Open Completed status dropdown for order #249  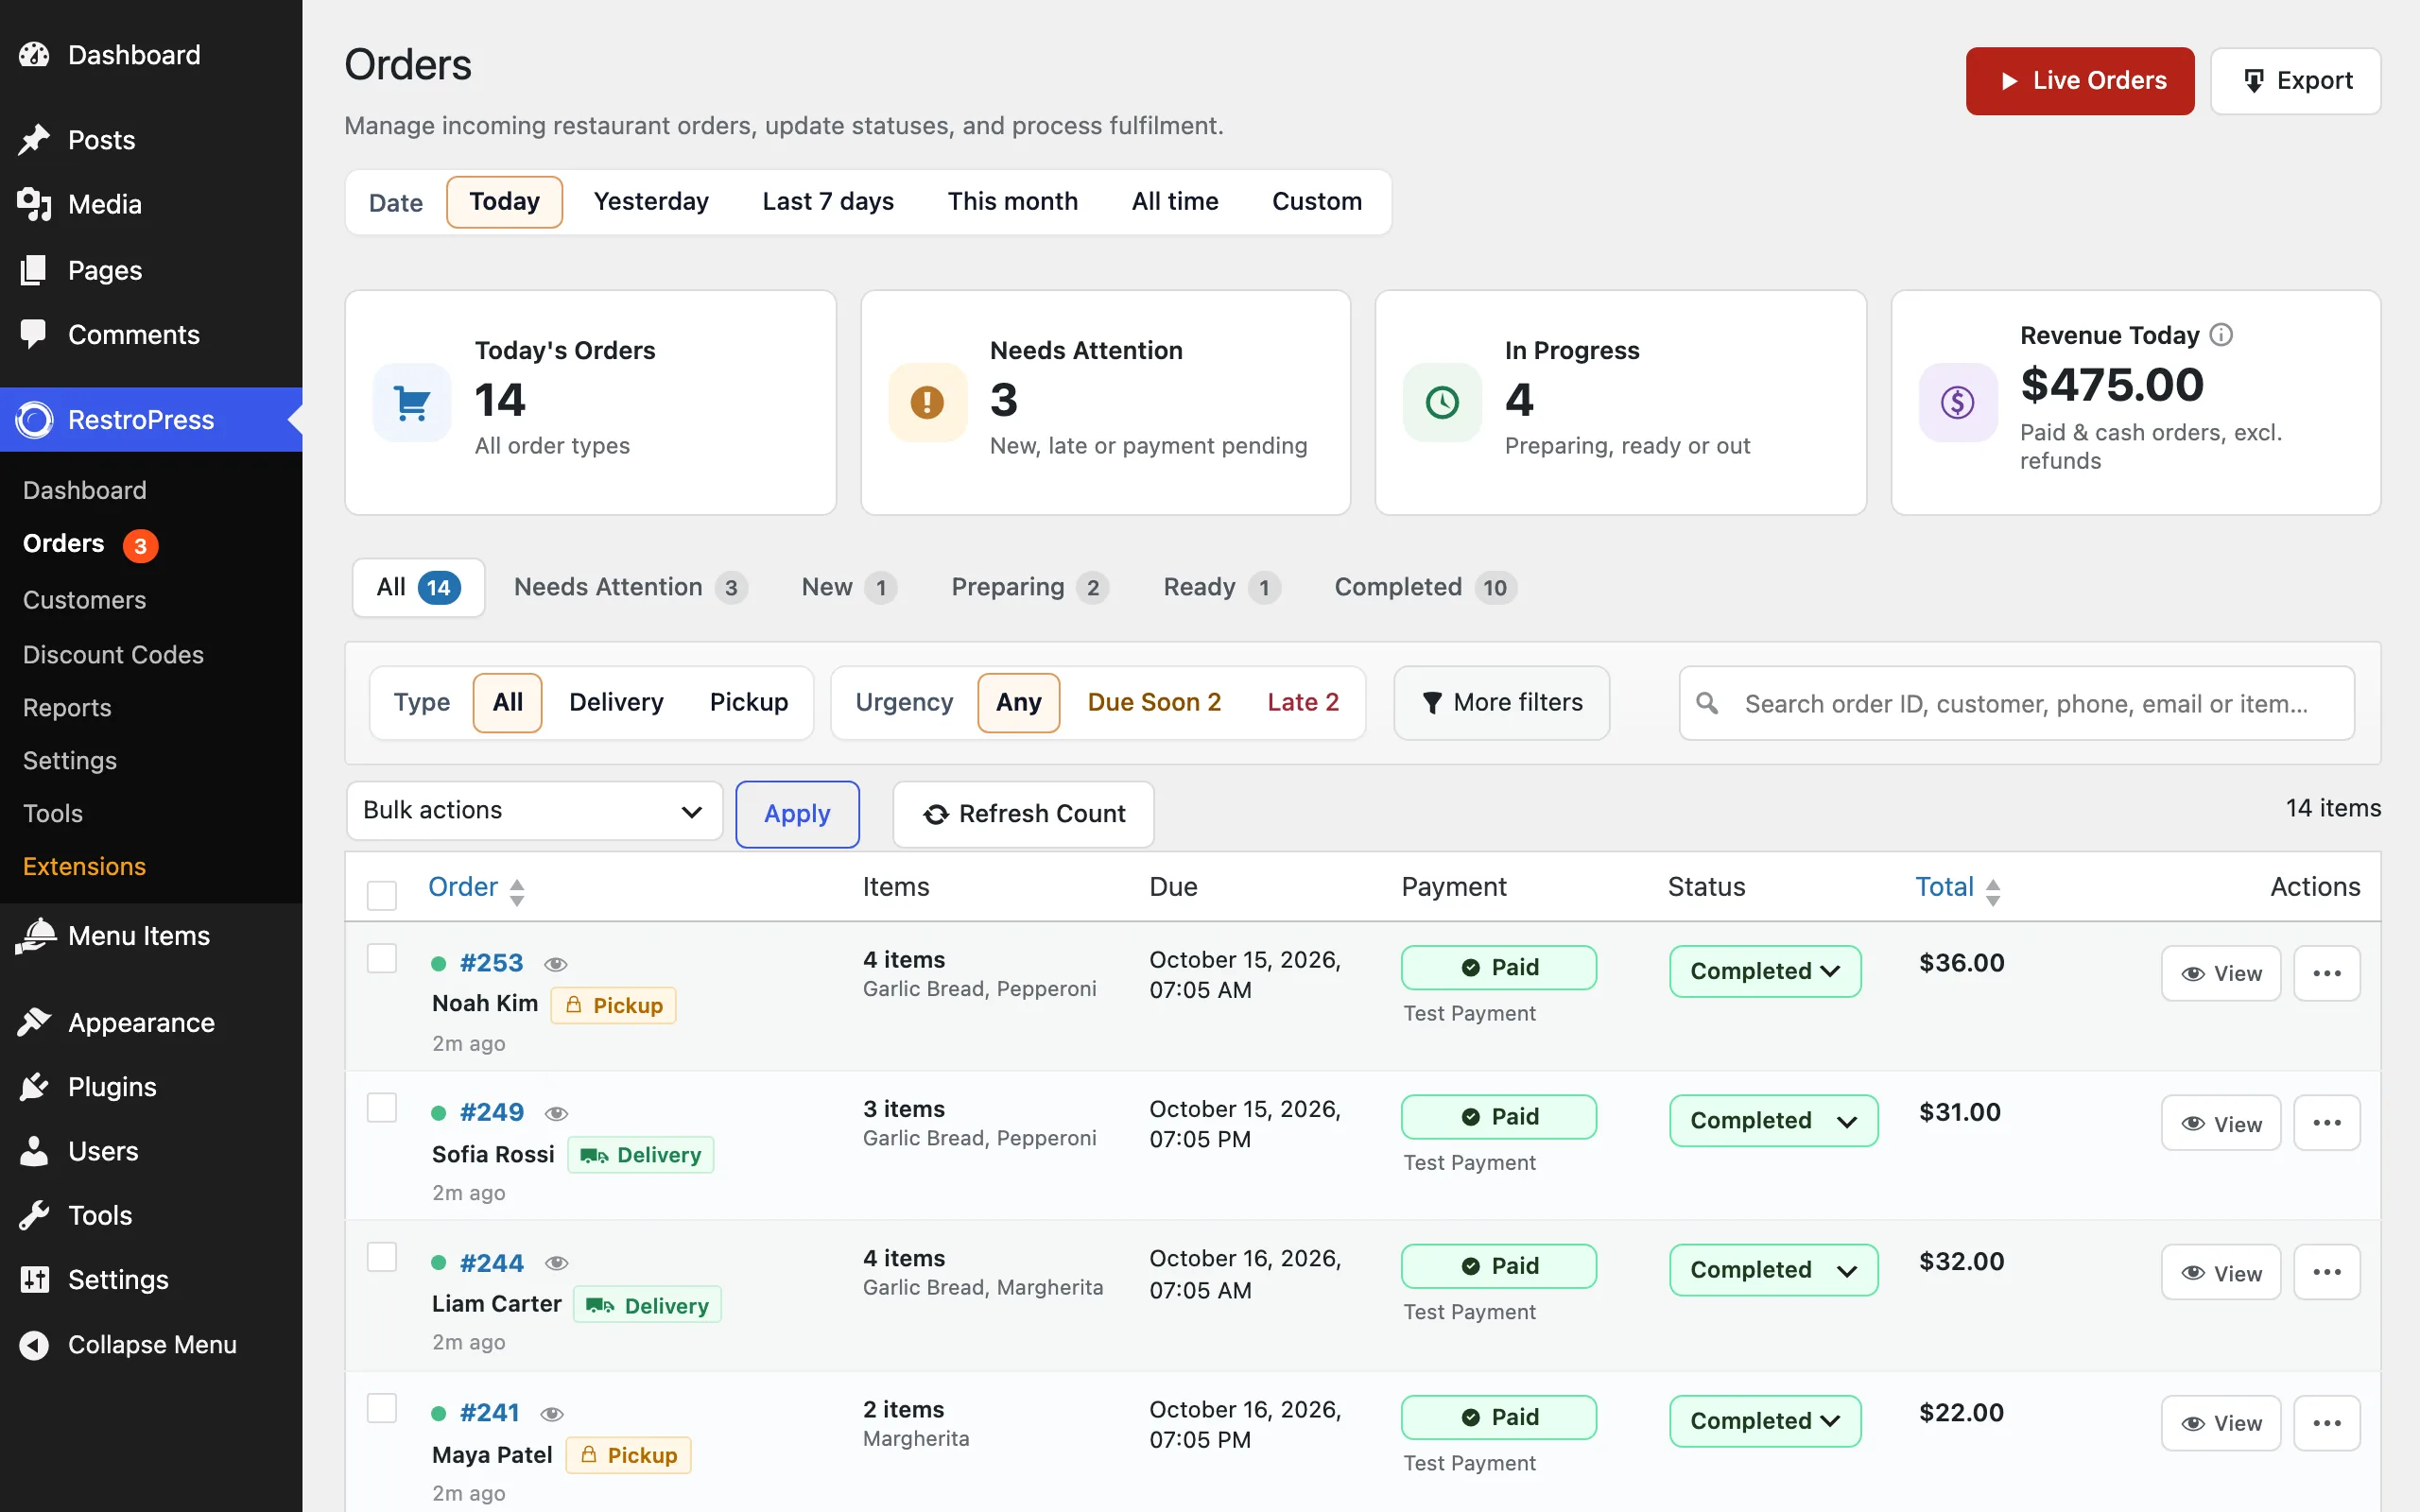(x=1774, y=1120)
